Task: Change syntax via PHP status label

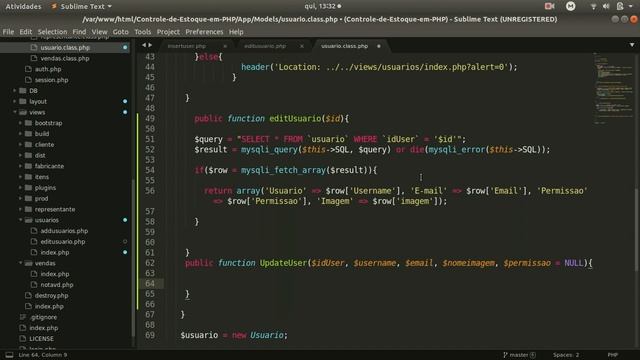Action: pyautogui.click(x=613, y=355)
